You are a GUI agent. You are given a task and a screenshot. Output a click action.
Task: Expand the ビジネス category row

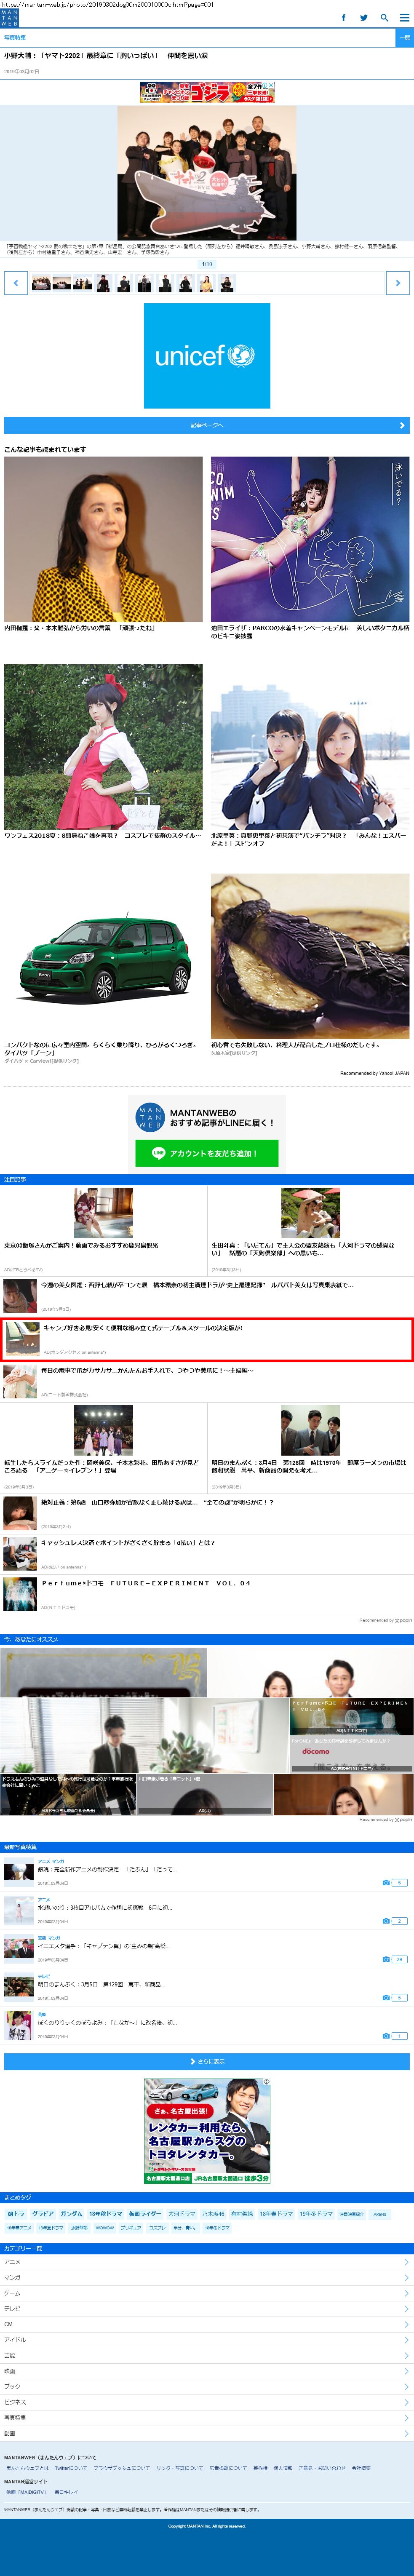tap(207, 2402)
